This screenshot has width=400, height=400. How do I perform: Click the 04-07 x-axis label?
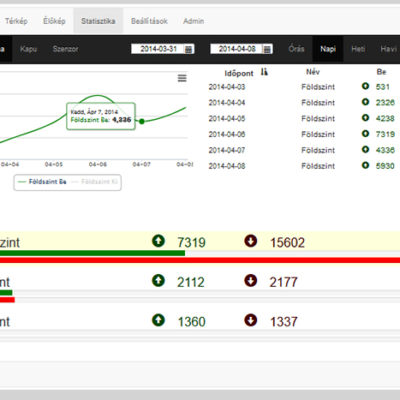point(142,164)
